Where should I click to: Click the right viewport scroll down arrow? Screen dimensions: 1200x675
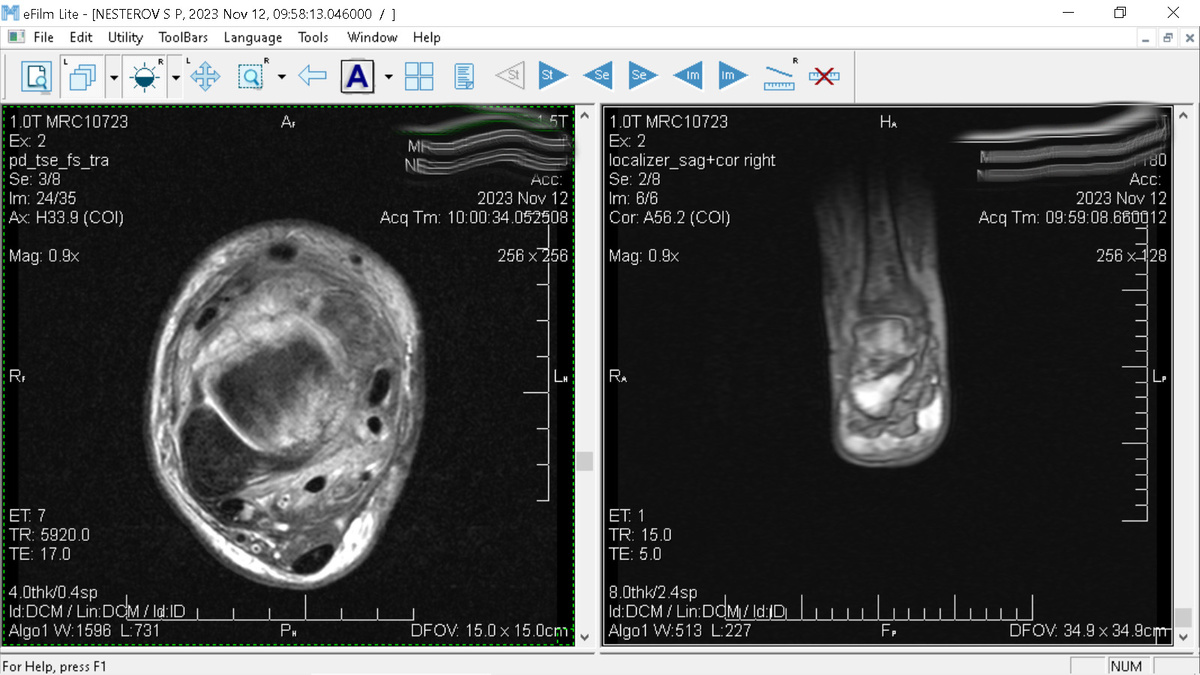click(1184, 637)
